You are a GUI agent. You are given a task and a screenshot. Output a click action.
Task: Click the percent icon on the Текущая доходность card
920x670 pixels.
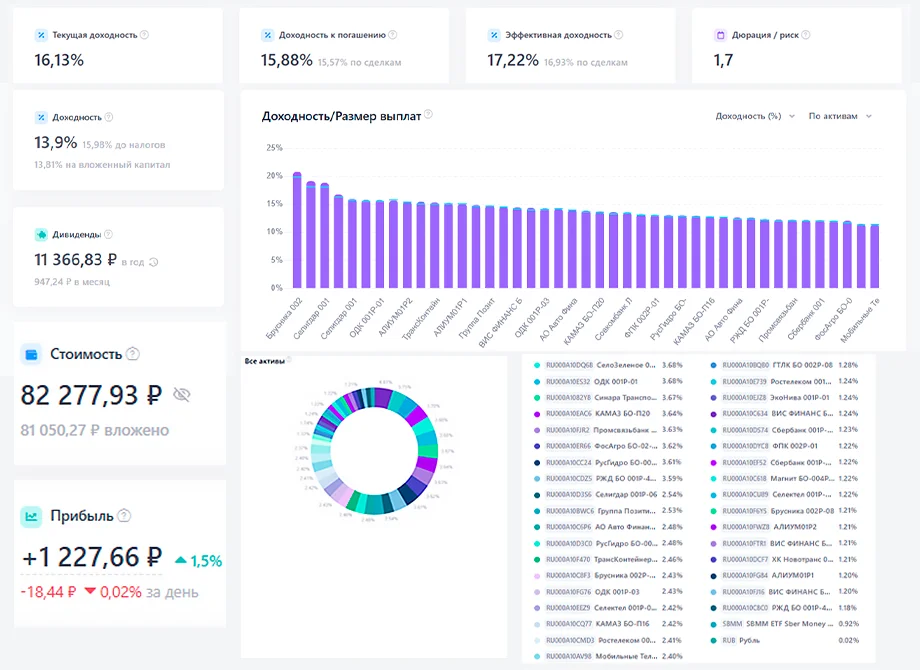tap(41, 35)
